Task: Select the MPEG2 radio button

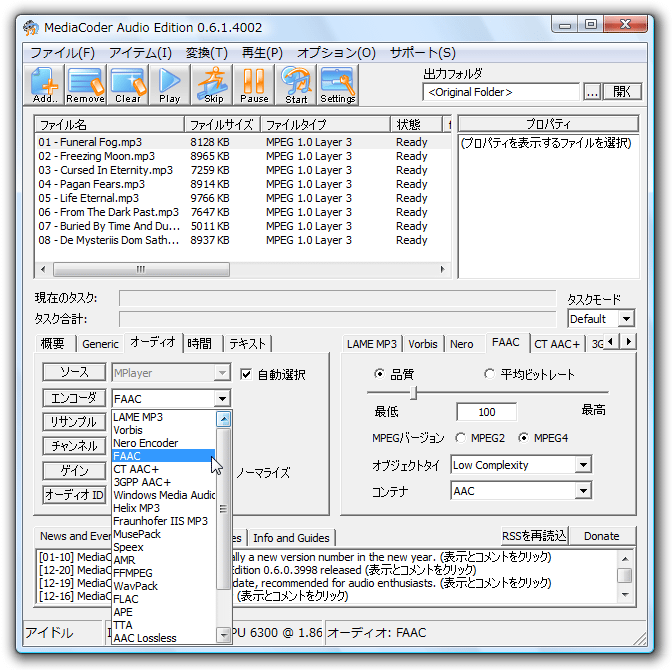Action: coord(461,438)
